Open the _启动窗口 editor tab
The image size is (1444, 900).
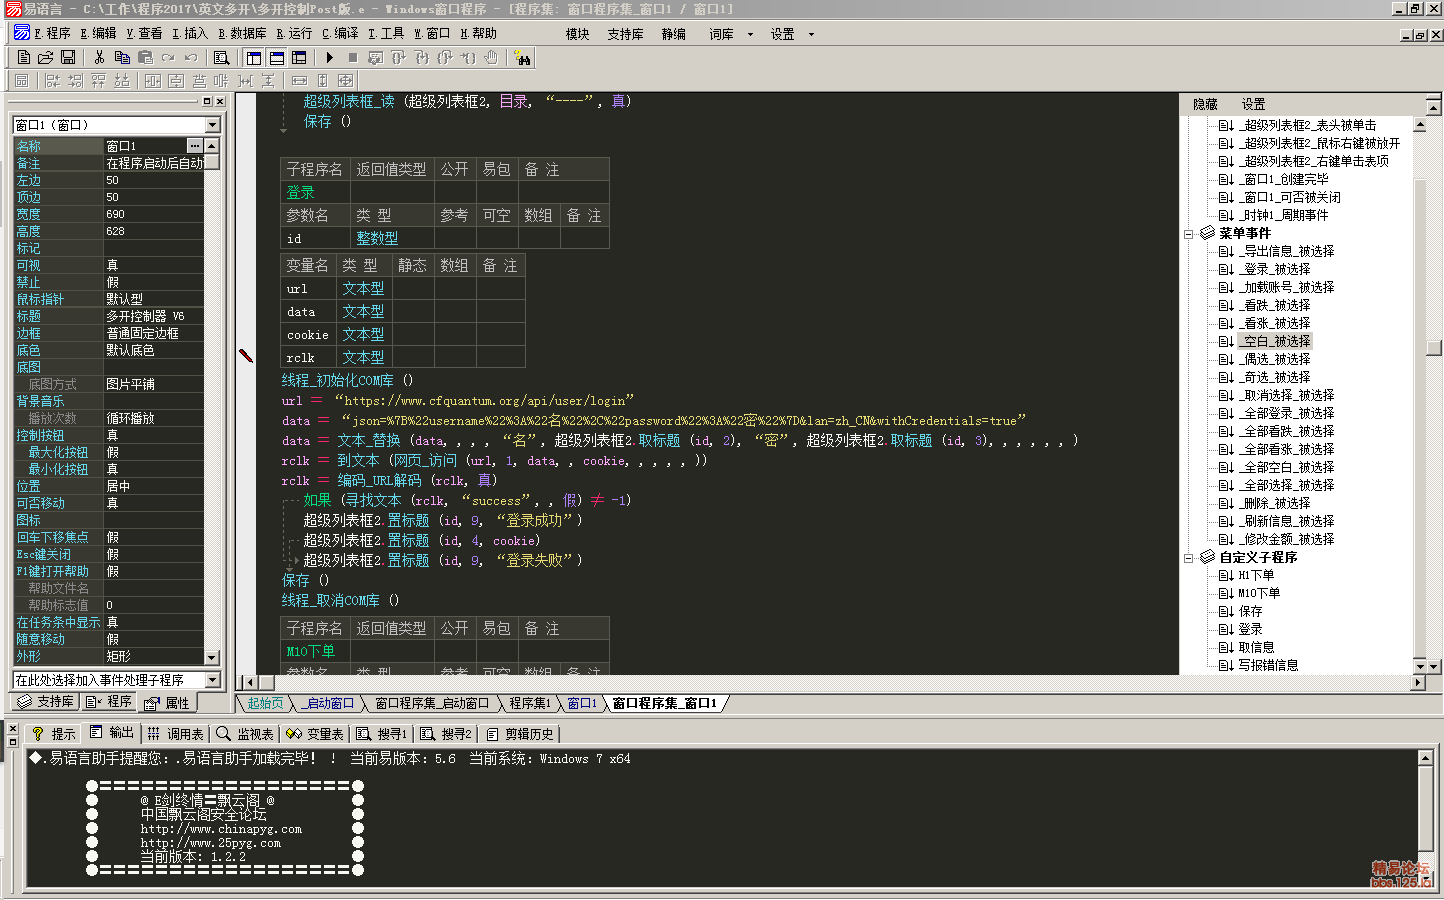329,704
